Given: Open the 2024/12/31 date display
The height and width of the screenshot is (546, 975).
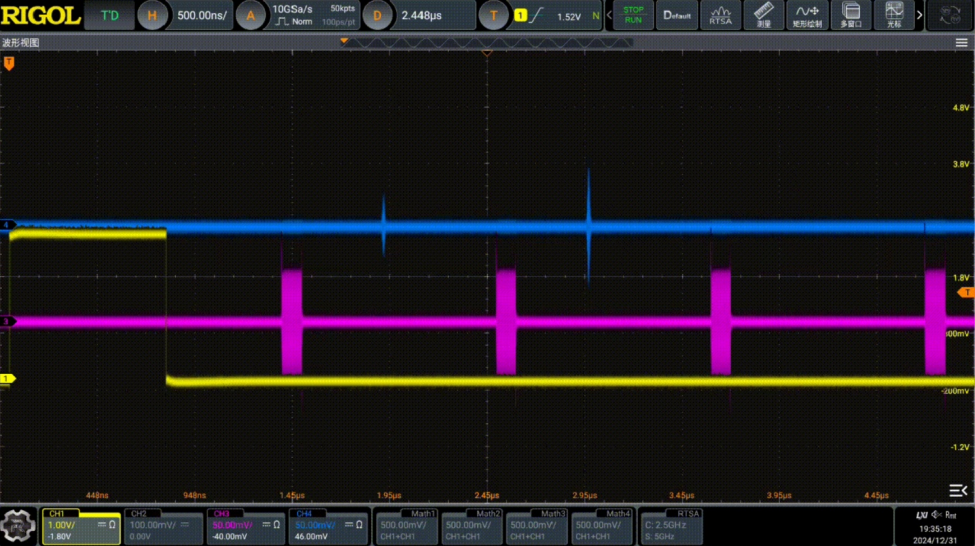Looking at the screenshot, I should click(935, 540).
